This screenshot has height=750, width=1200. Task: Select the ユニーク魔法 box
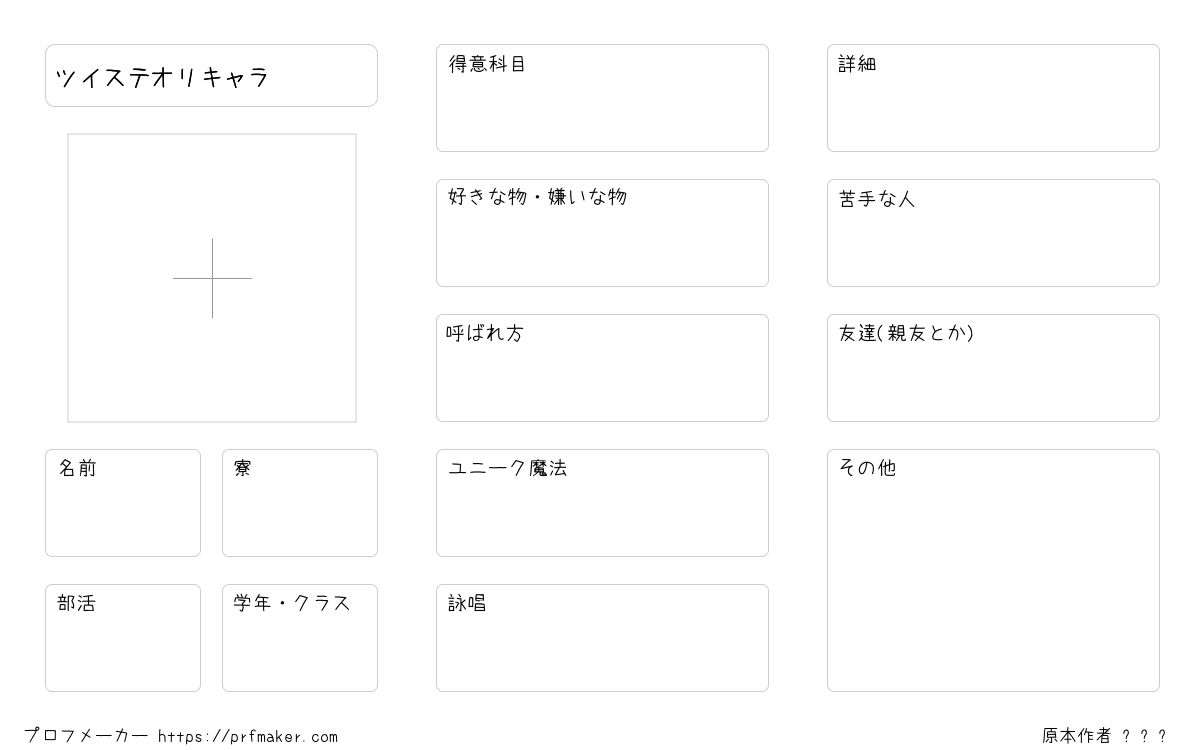click(602, 503)
